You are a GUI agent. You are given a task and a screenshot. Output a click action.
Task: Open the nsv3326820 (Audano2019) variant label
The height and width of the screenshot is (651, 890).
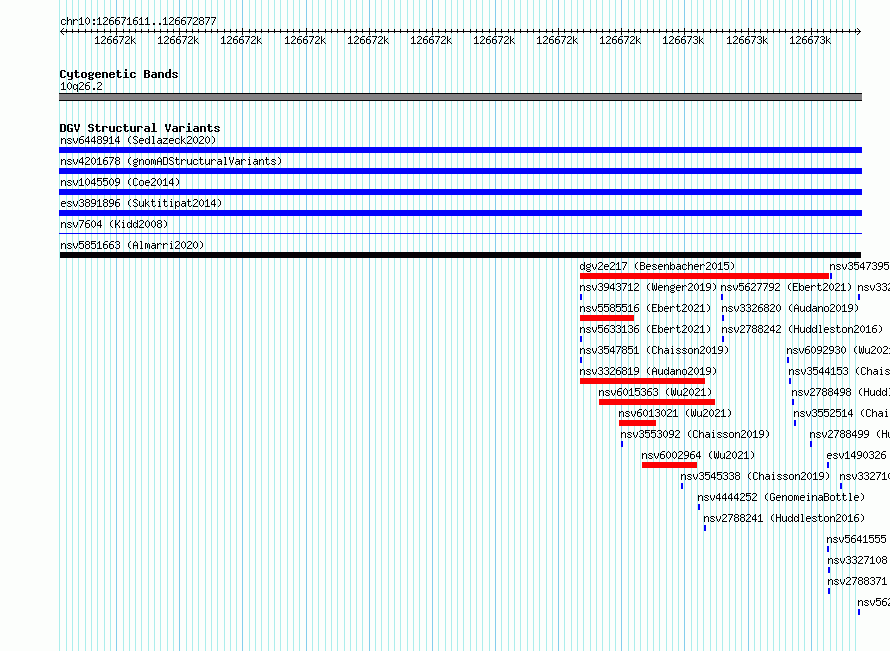pyautogui.click(x=790, y=308)
